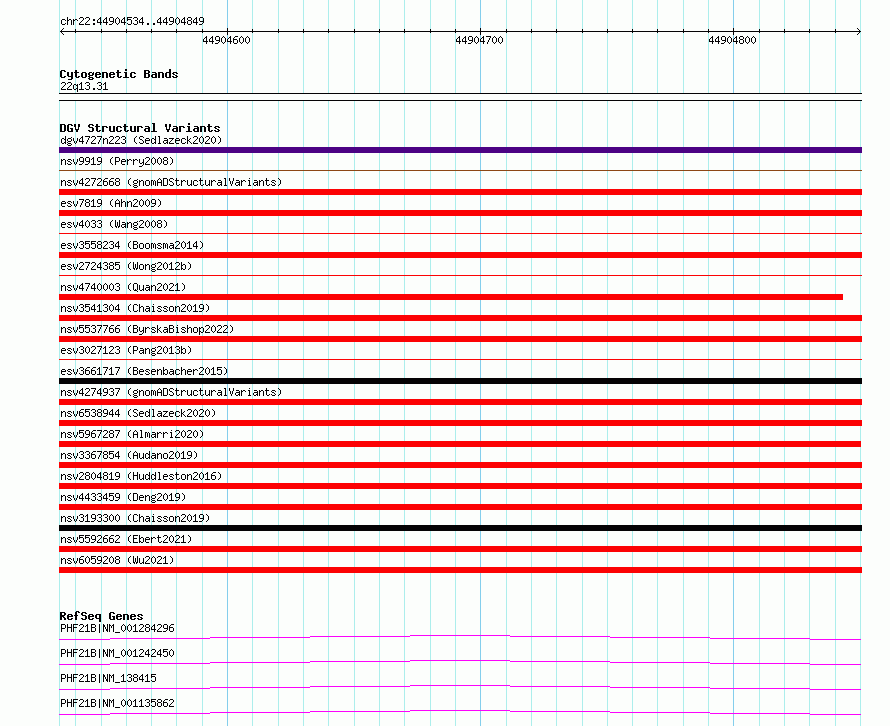Click nsv3367854 (Audano2019) label
This screenshot has width=890, height=726.
pos(129,455)
